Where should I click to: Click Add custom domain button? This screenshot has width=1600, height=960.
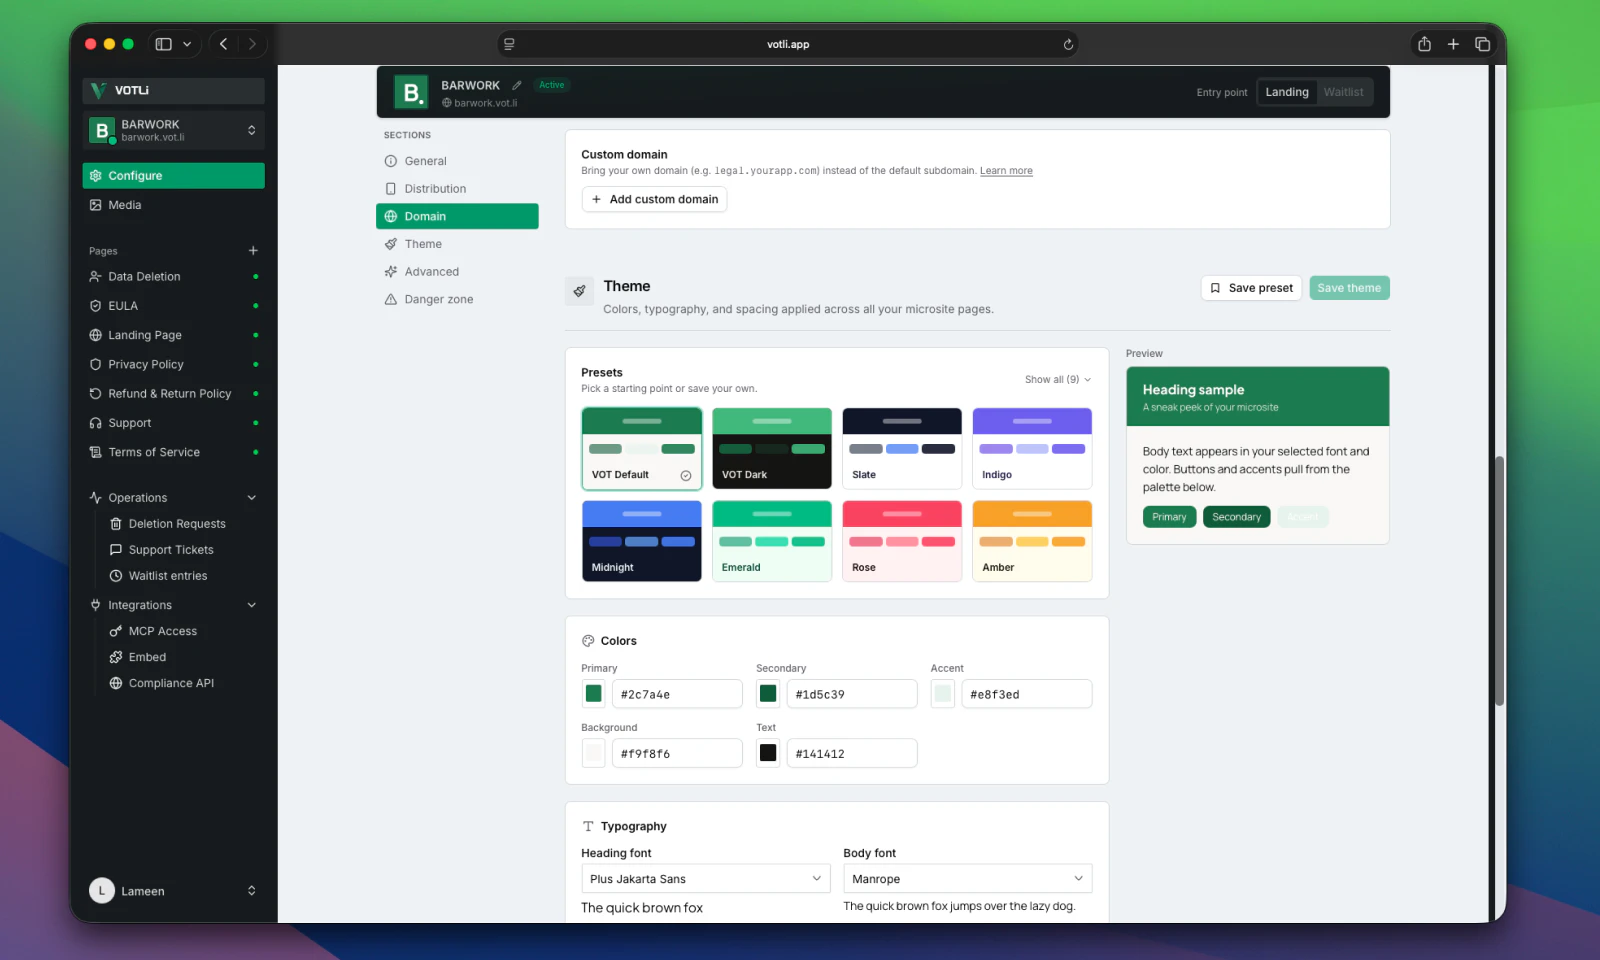[654, 199]
